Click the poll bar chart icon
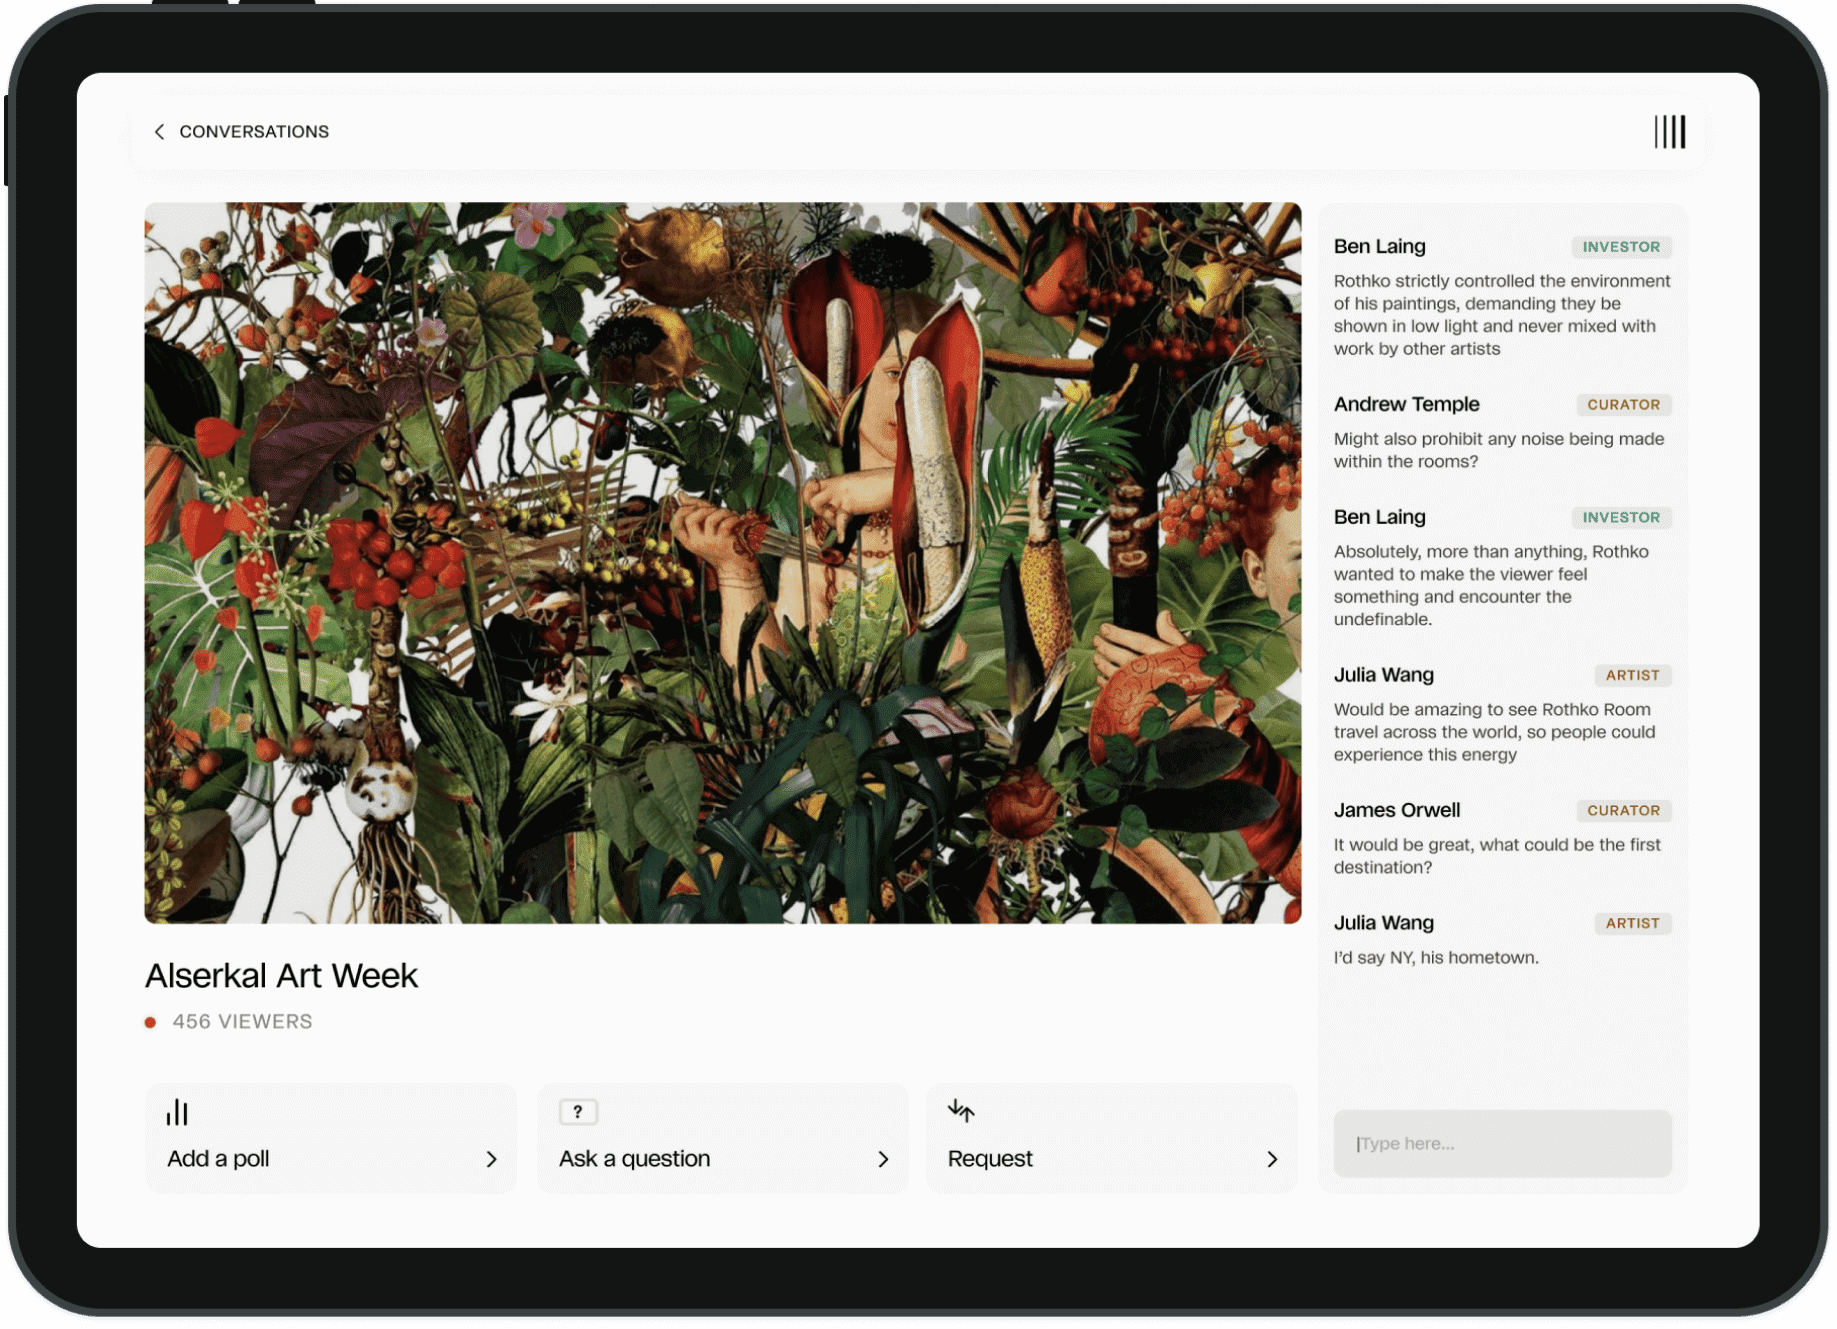This screenshot has height=1329, width=1837. [x=177, y=1112]
